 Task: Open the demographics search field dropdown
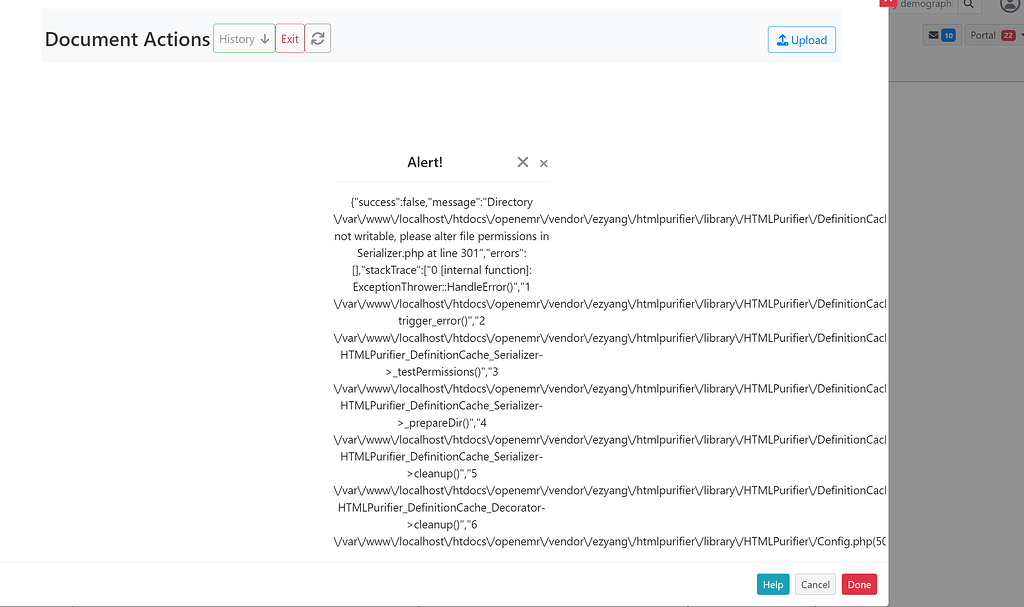pos(925,5)
